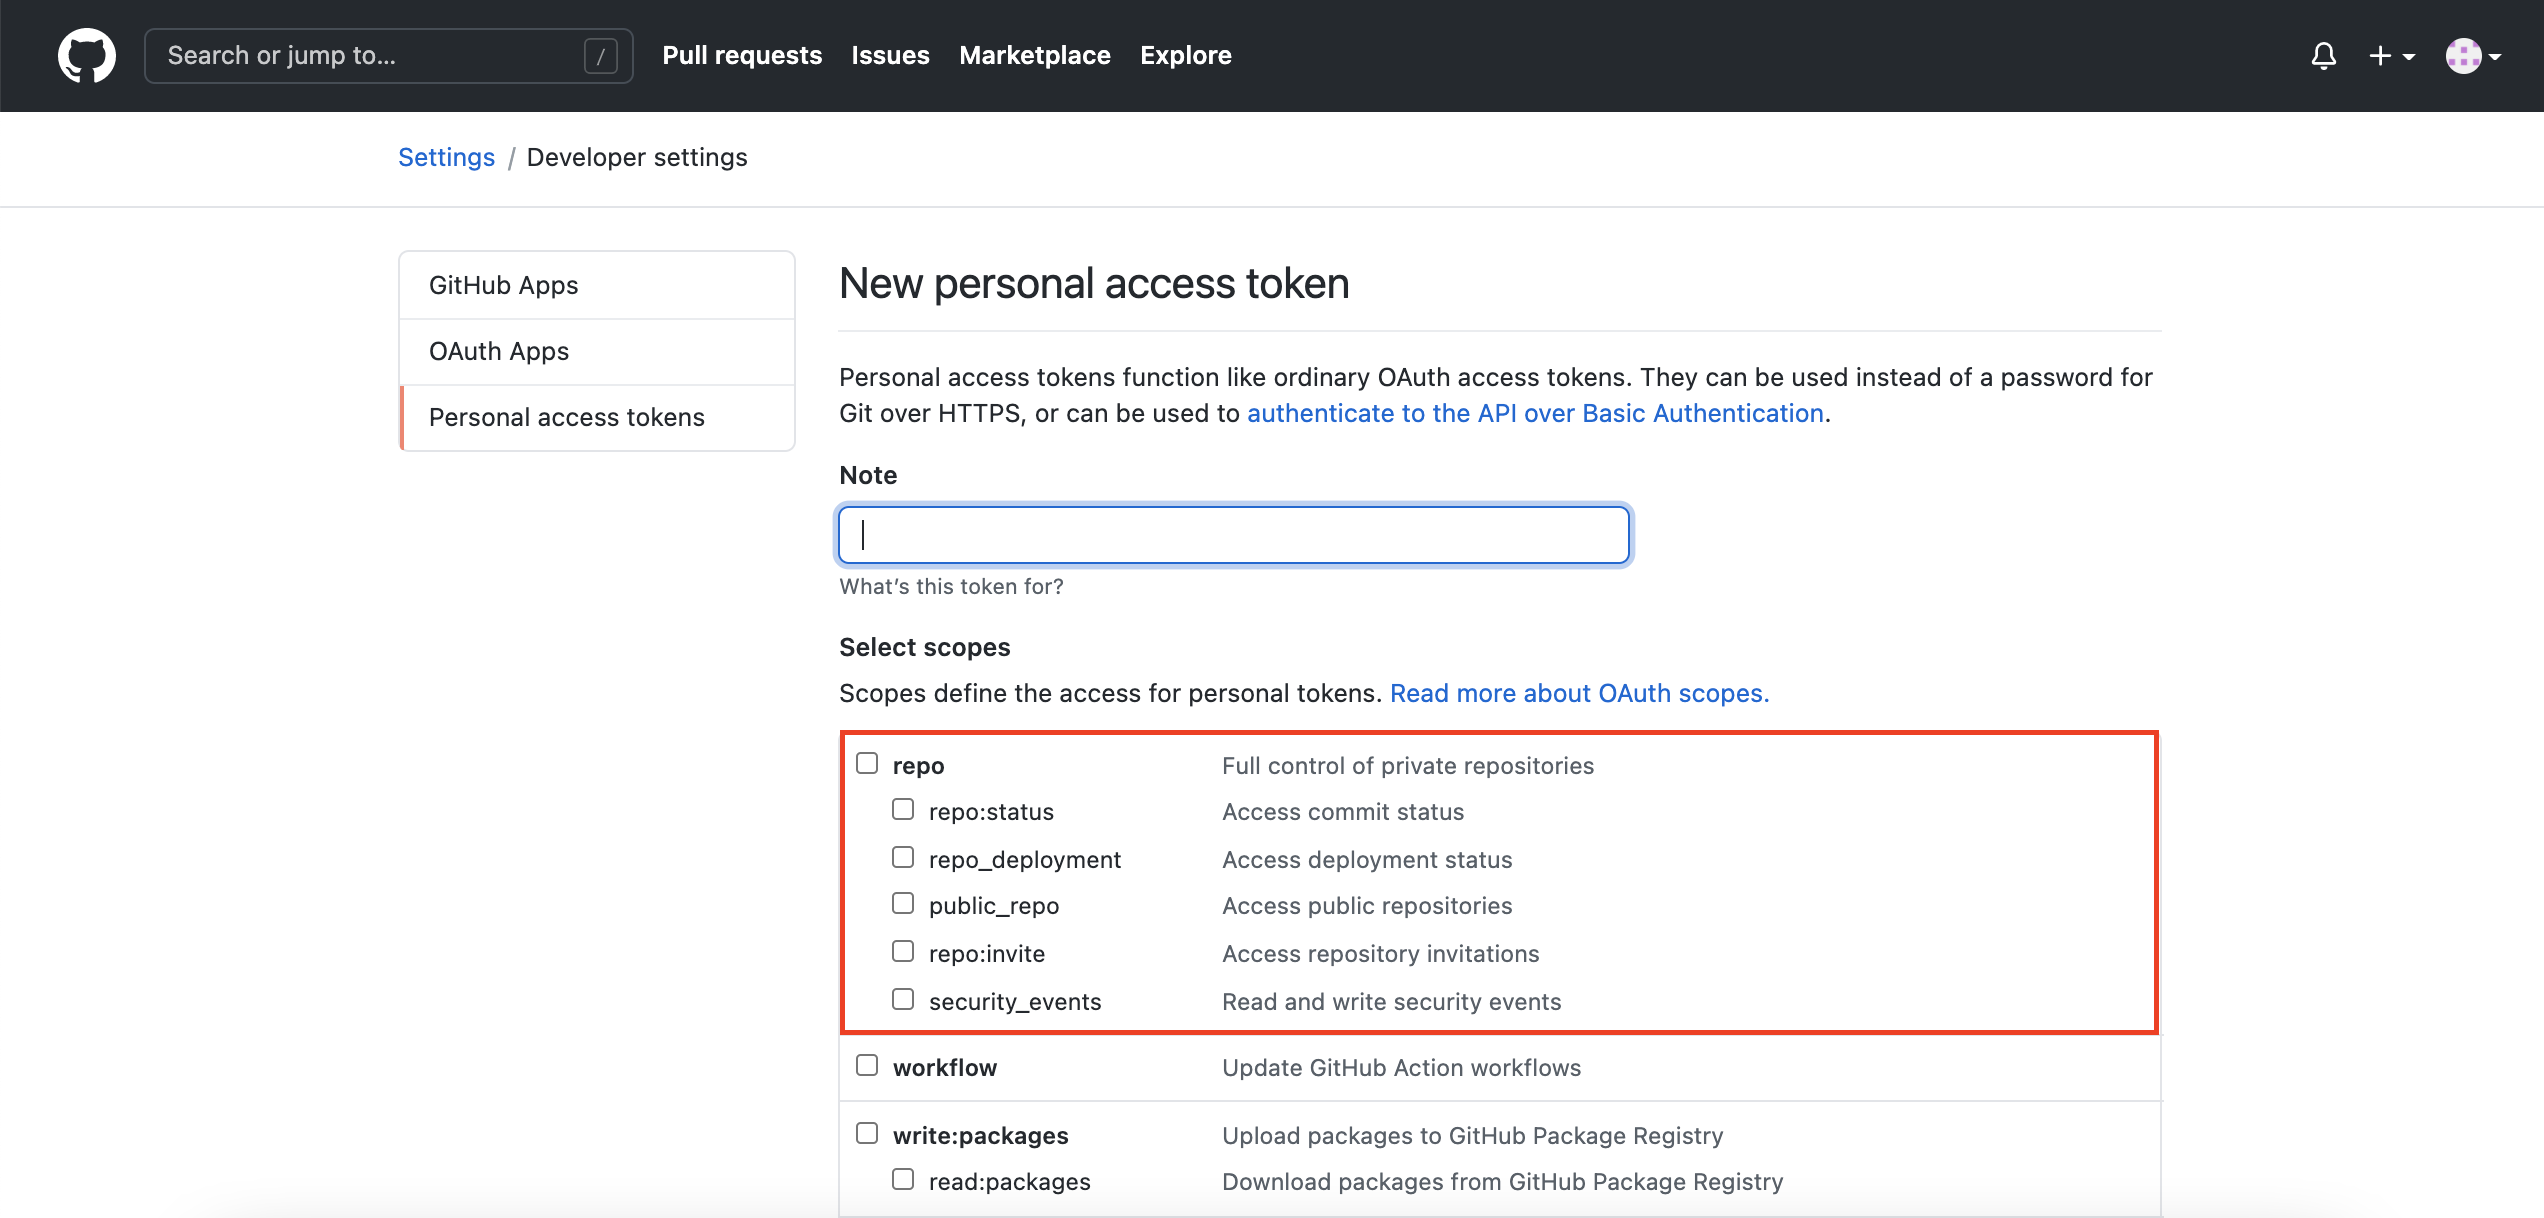The height and width of the screenshot is (1218, 2544).
Task: Check the security_events scope
Action: click(x=903, y=999)
